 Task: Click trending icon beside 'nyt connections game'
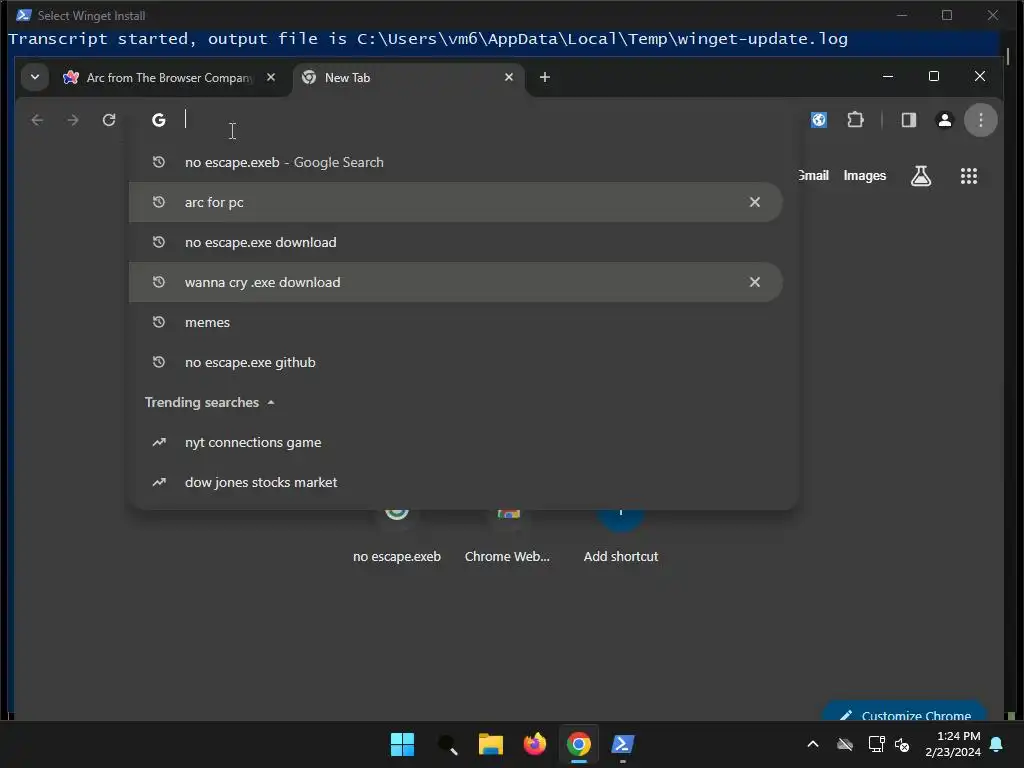159,442
